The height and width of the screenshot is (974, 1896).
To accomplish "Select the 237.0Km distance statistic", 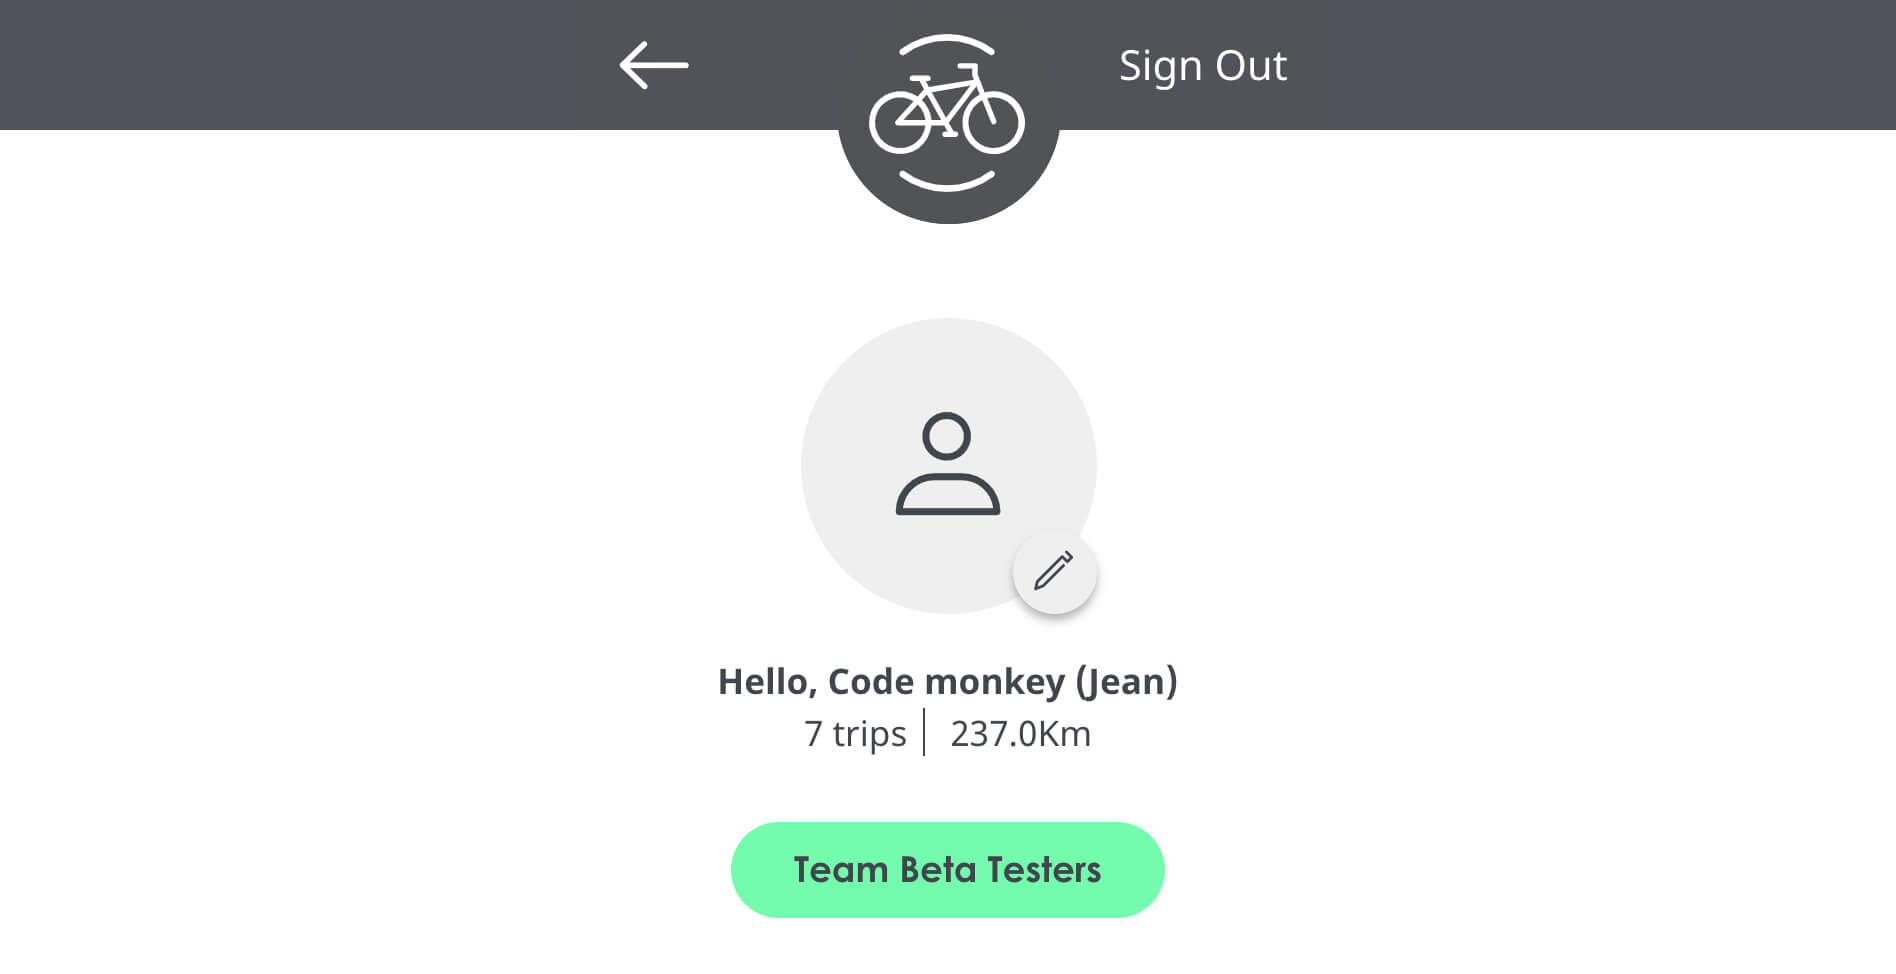I will click(x=1020, y=734).
